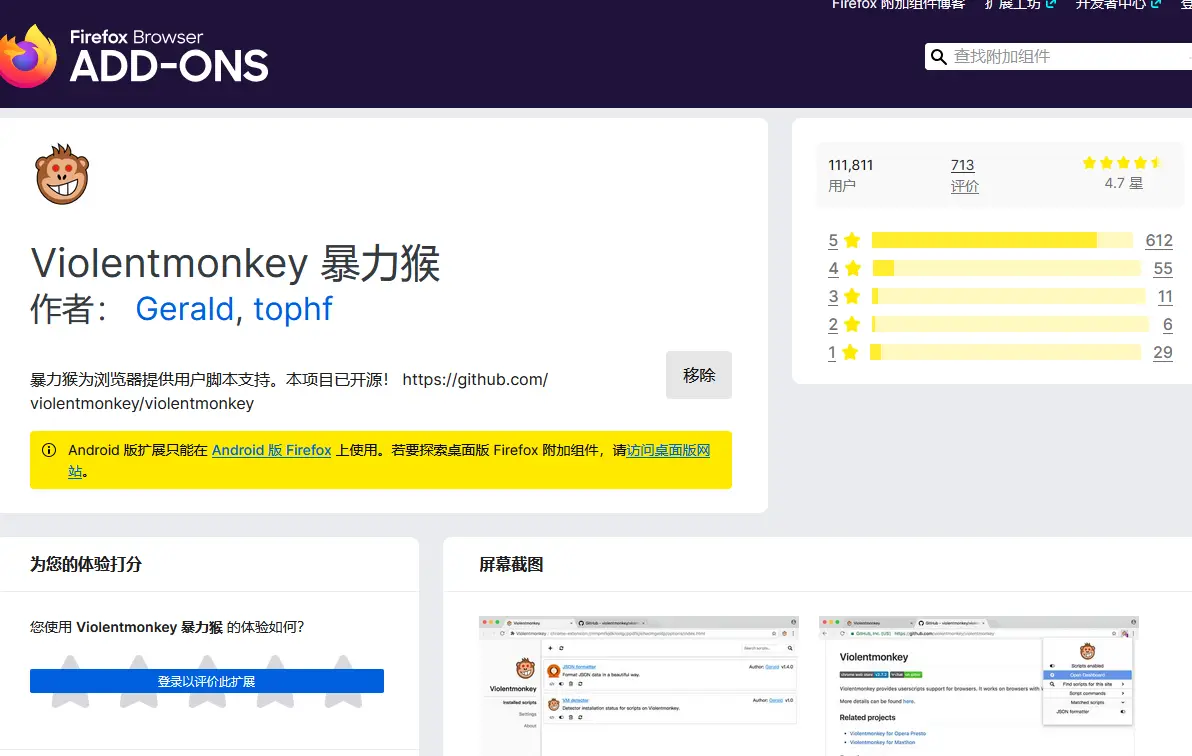Click the 3-star rating bar

[1008, 297]
